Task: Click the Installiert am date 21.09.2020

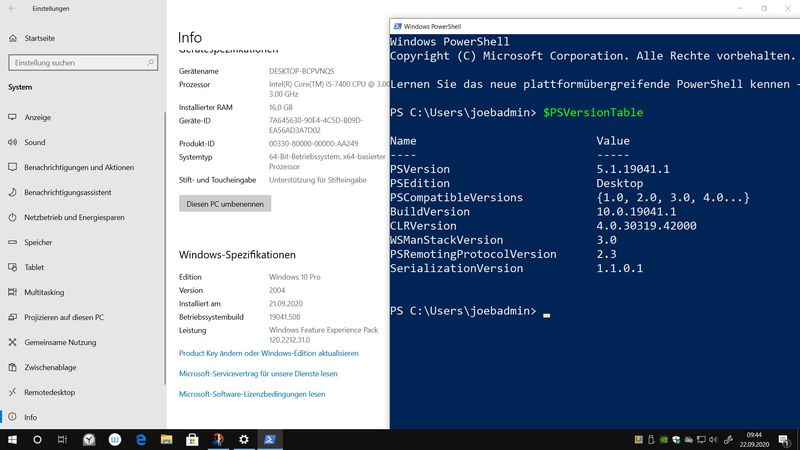Action: pos(286,304)
